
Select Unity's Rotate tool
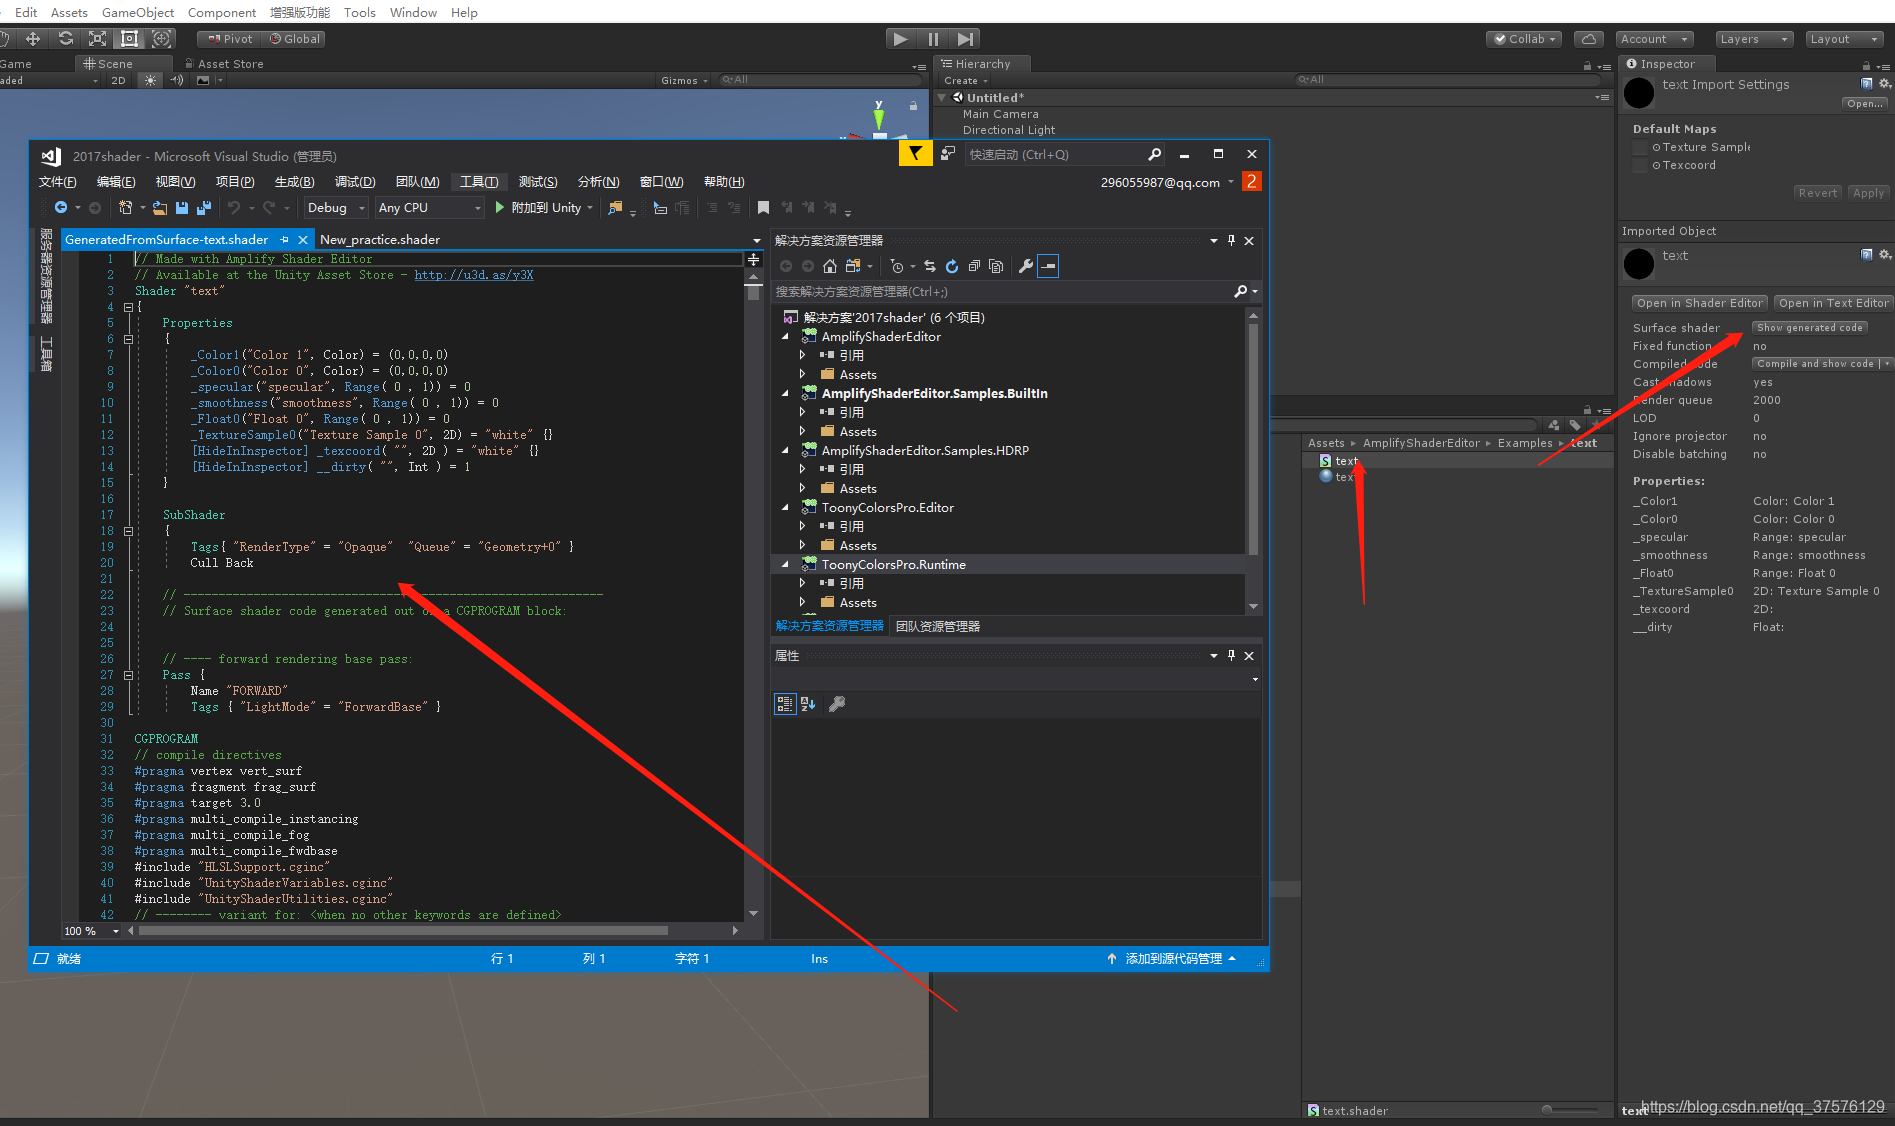click(65, 39)
